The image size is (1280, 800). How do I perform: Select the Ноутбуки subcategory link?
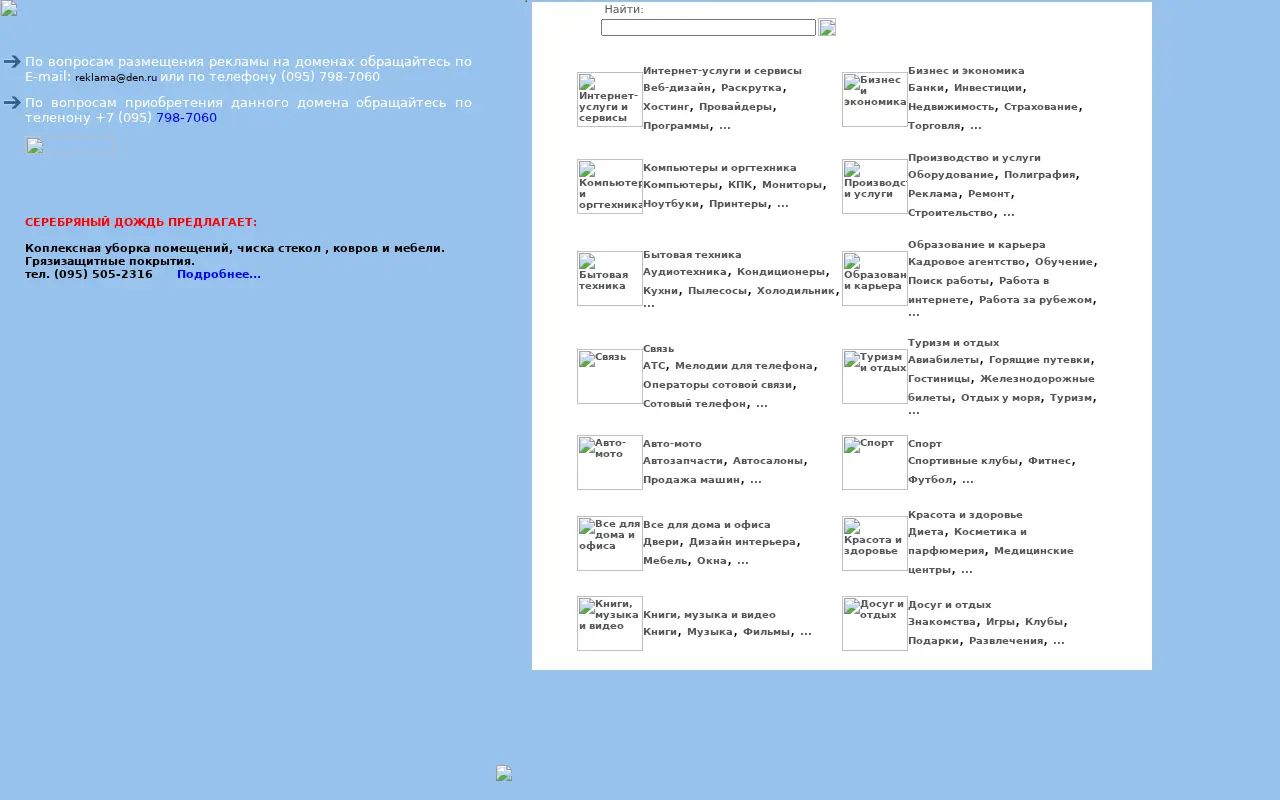point(671,204)
